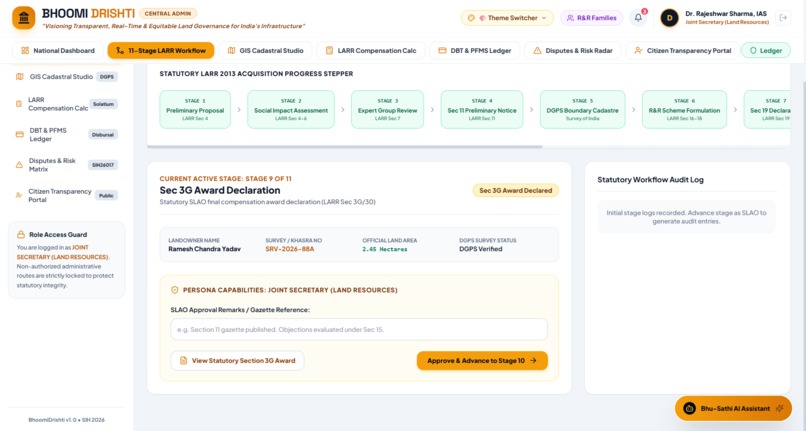Click the person icon on Citizen Transparency Portal tab
Screen dimensions: 806x431
pyautogui.click(x=638, y=50)
